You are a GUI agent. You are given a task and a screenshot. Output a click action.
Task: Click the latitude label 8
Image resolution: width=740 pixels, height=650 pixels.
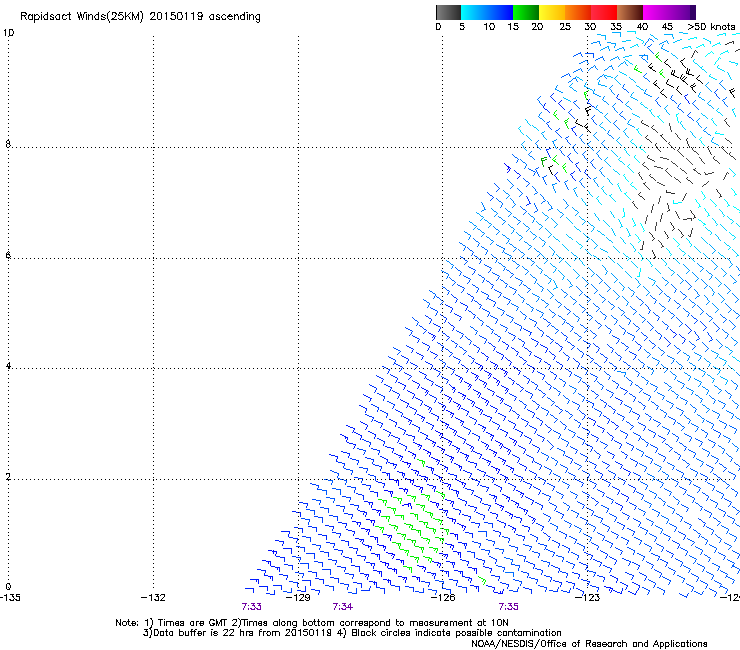tap(8, 144)
